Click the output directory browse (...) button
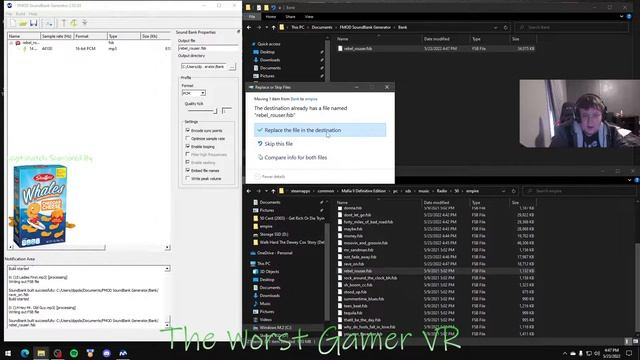640x360 pixels. [x=232, y=67]
